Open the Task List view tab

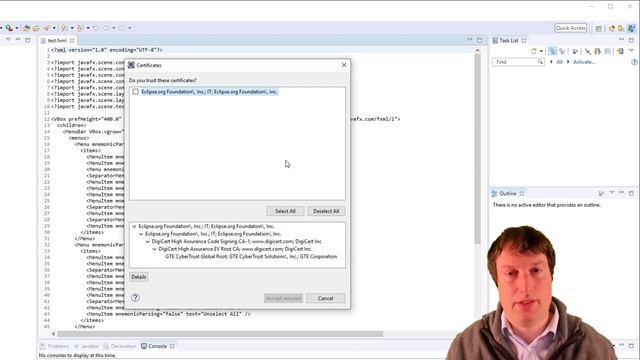(509, 40)
